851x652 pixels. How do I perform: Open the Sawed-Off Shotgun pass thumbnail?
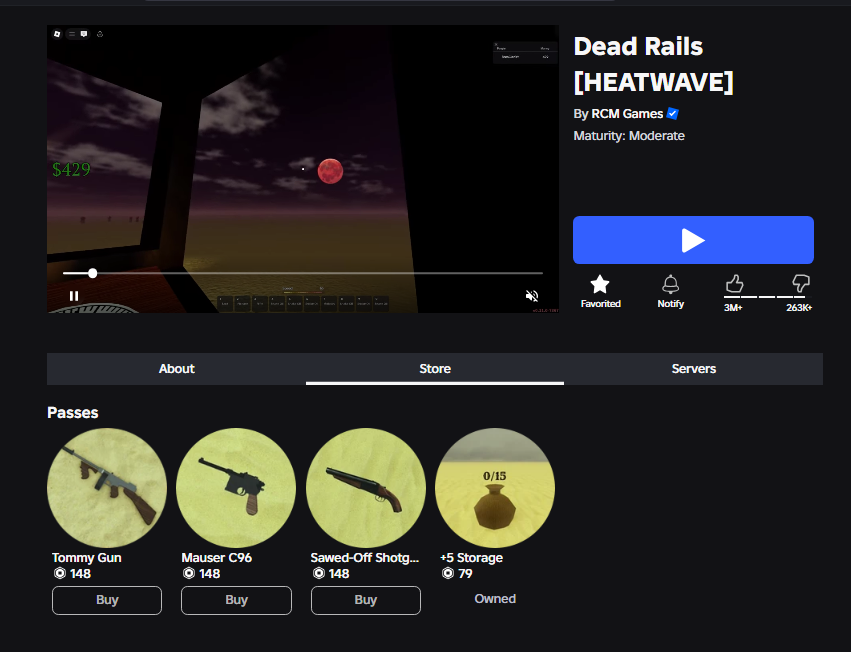click(366, 488)
